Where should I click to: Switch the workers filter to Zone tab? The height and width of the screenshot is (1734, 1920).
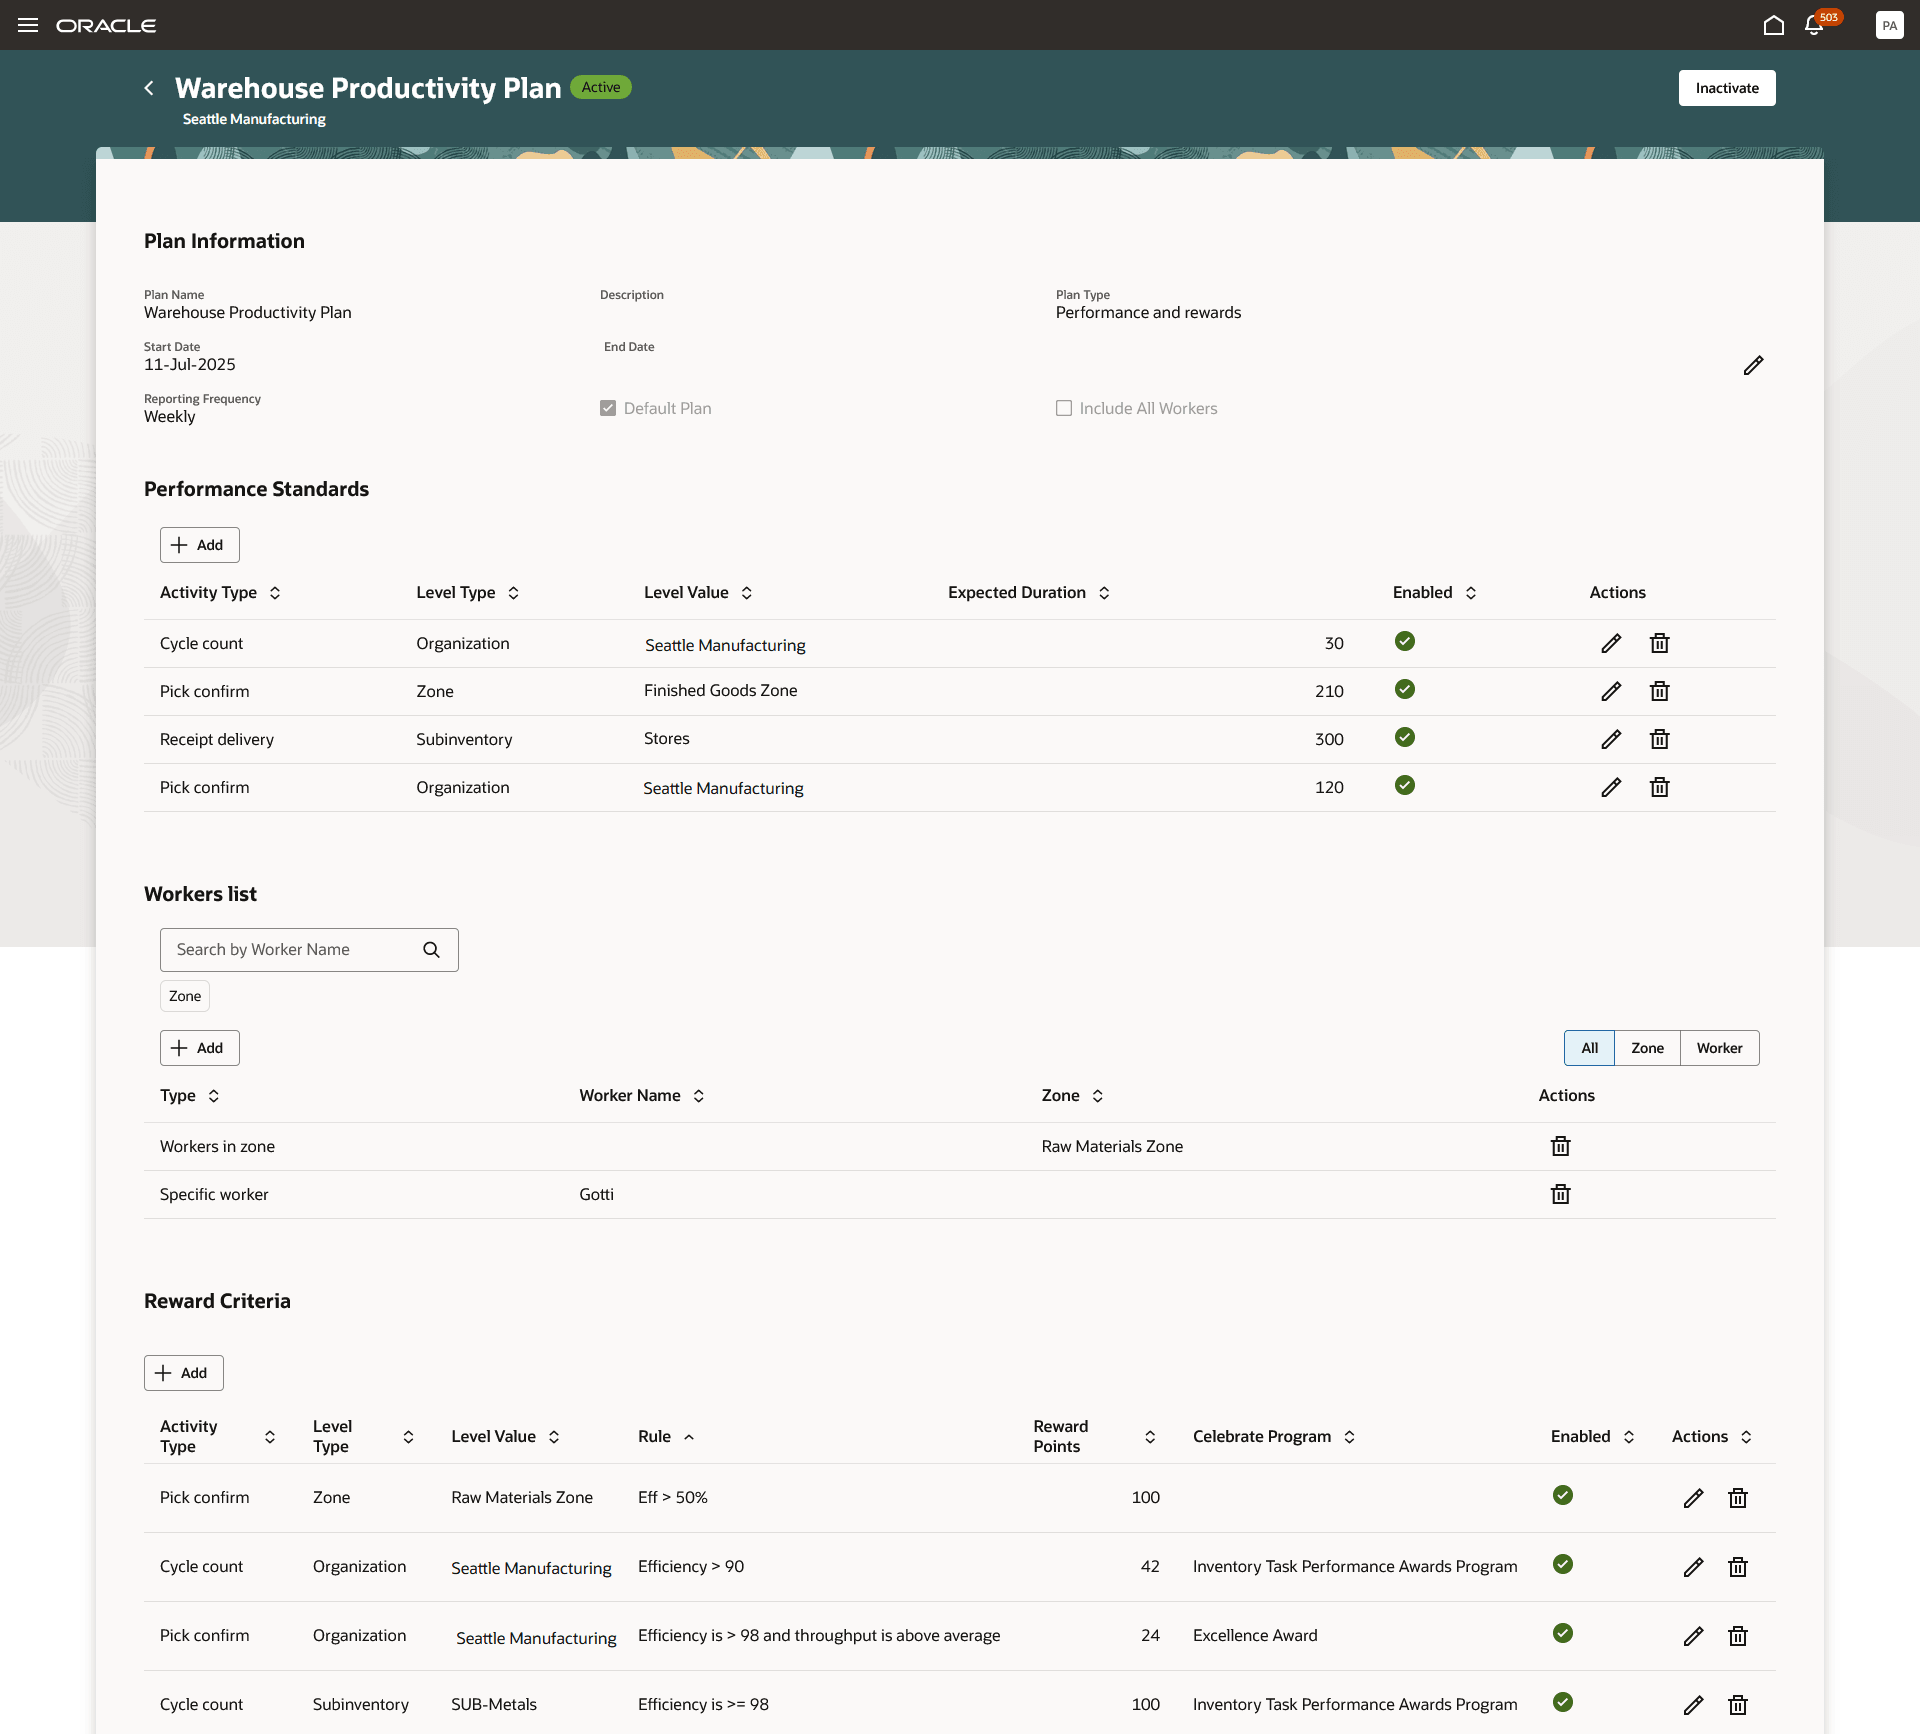pyautogui.click(x=1647, y=1048)
